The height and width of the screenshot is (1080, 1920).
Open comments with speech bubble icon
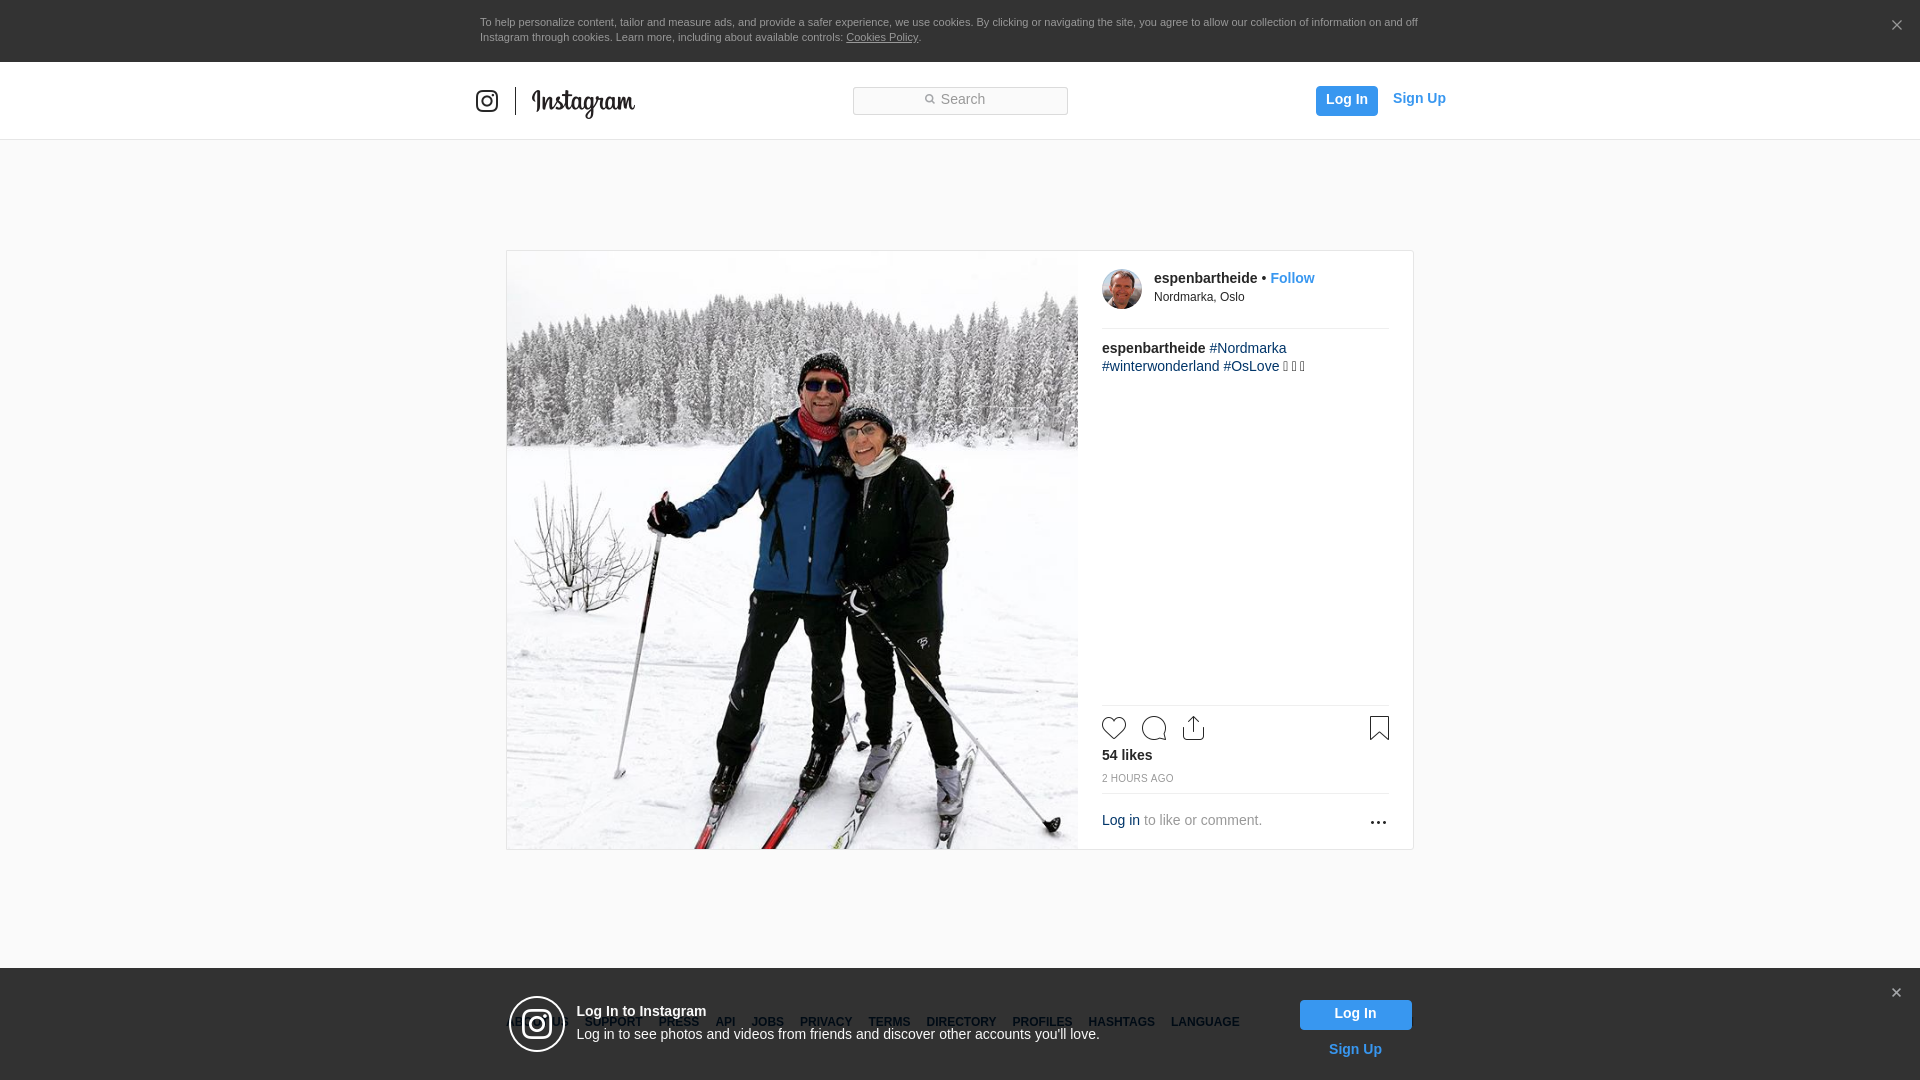pos(1154,728)
